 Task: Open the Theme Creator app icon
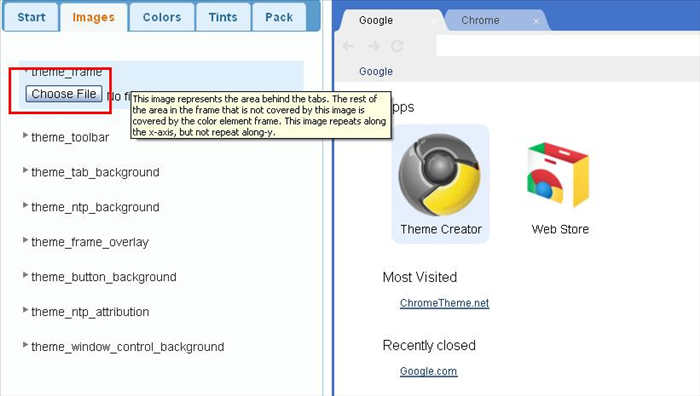(440, 184)
